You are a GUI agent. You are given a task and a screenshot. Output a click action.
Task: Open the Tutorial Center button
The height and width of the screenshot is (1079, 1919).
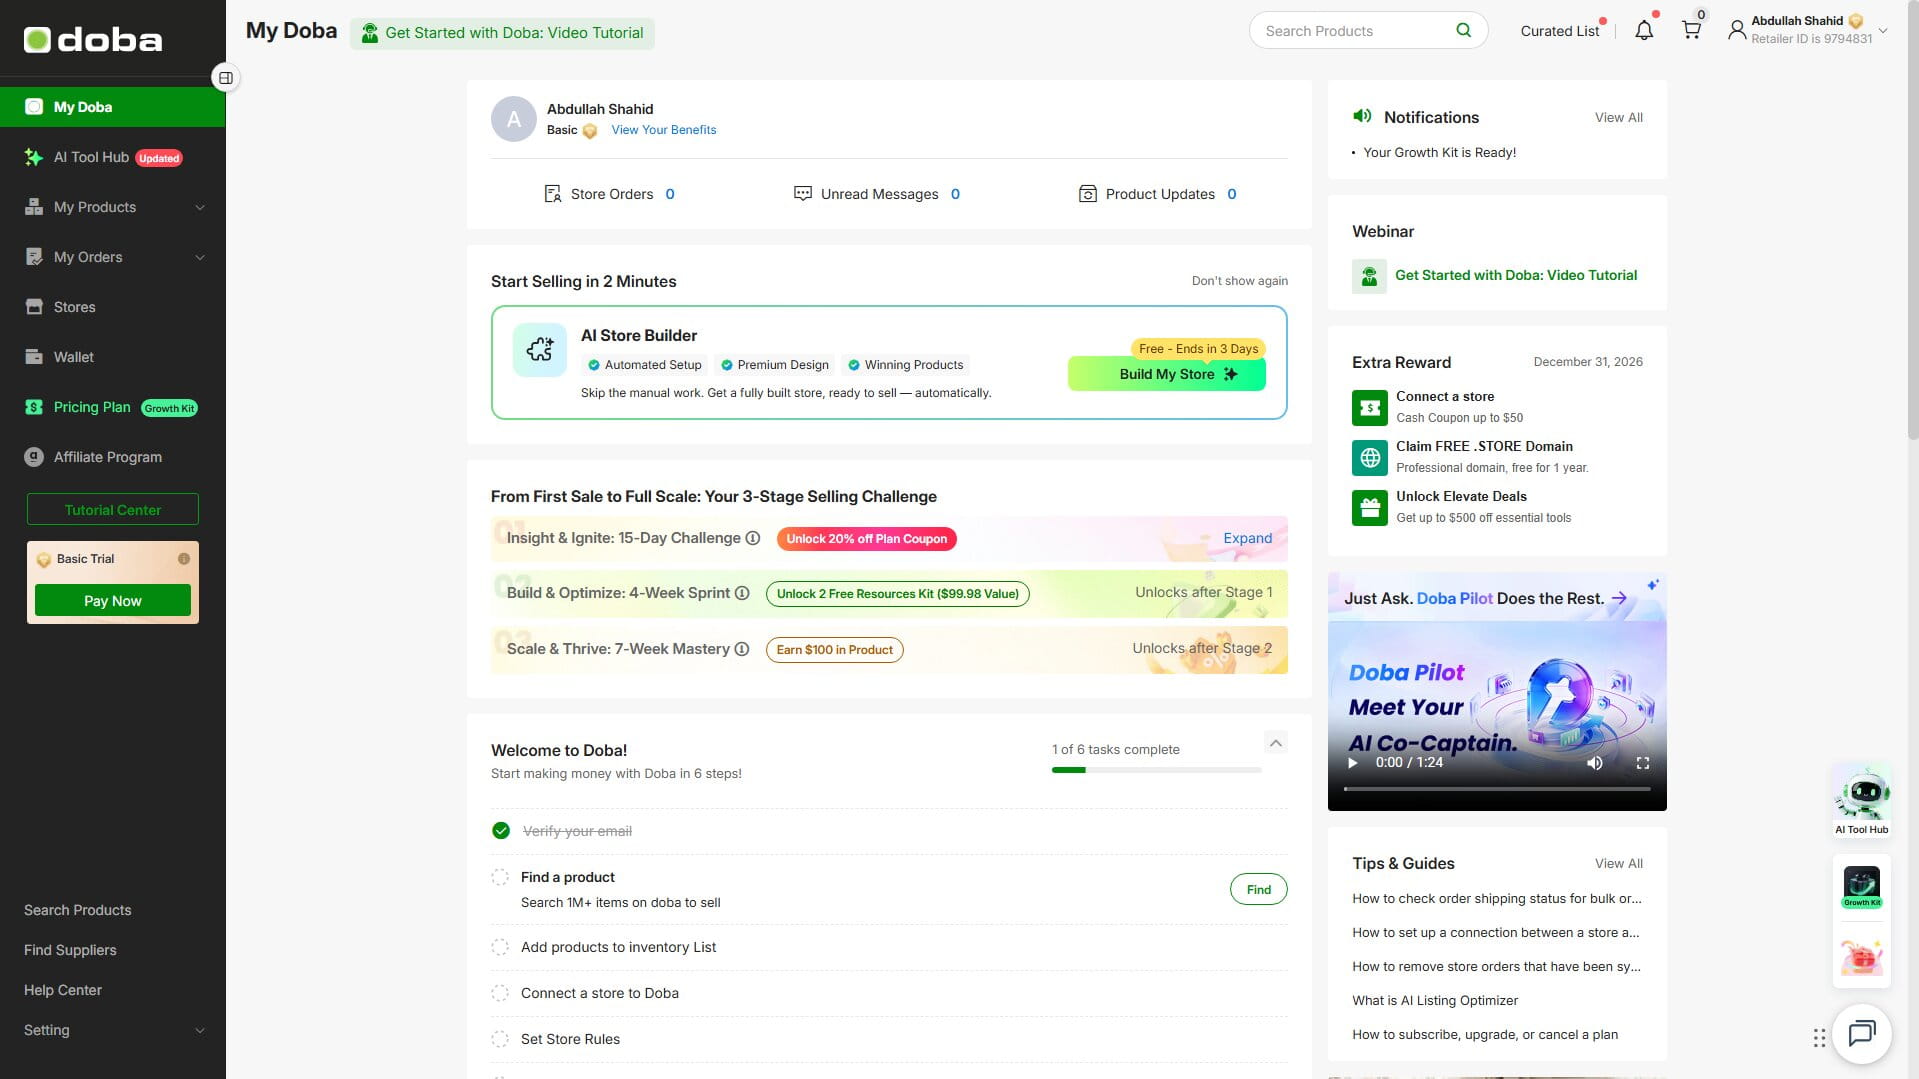pos(113,509)
